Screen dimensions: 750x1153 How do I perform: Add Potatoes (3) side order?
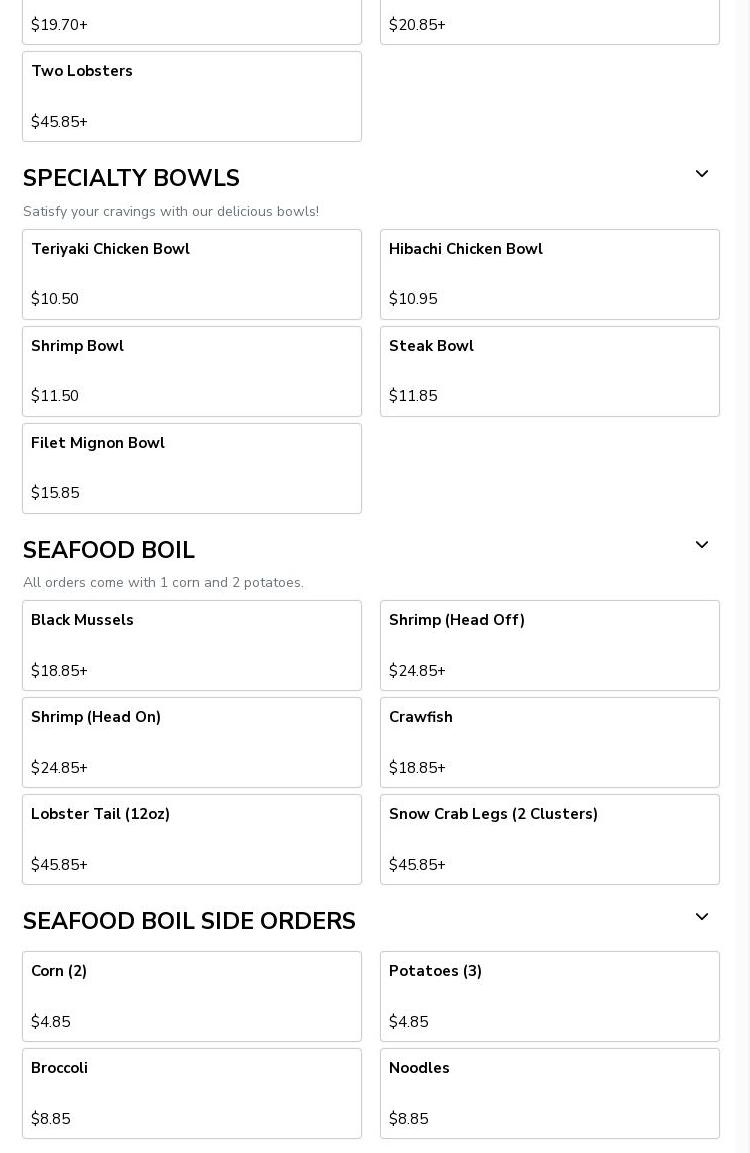tap(550, 996)
